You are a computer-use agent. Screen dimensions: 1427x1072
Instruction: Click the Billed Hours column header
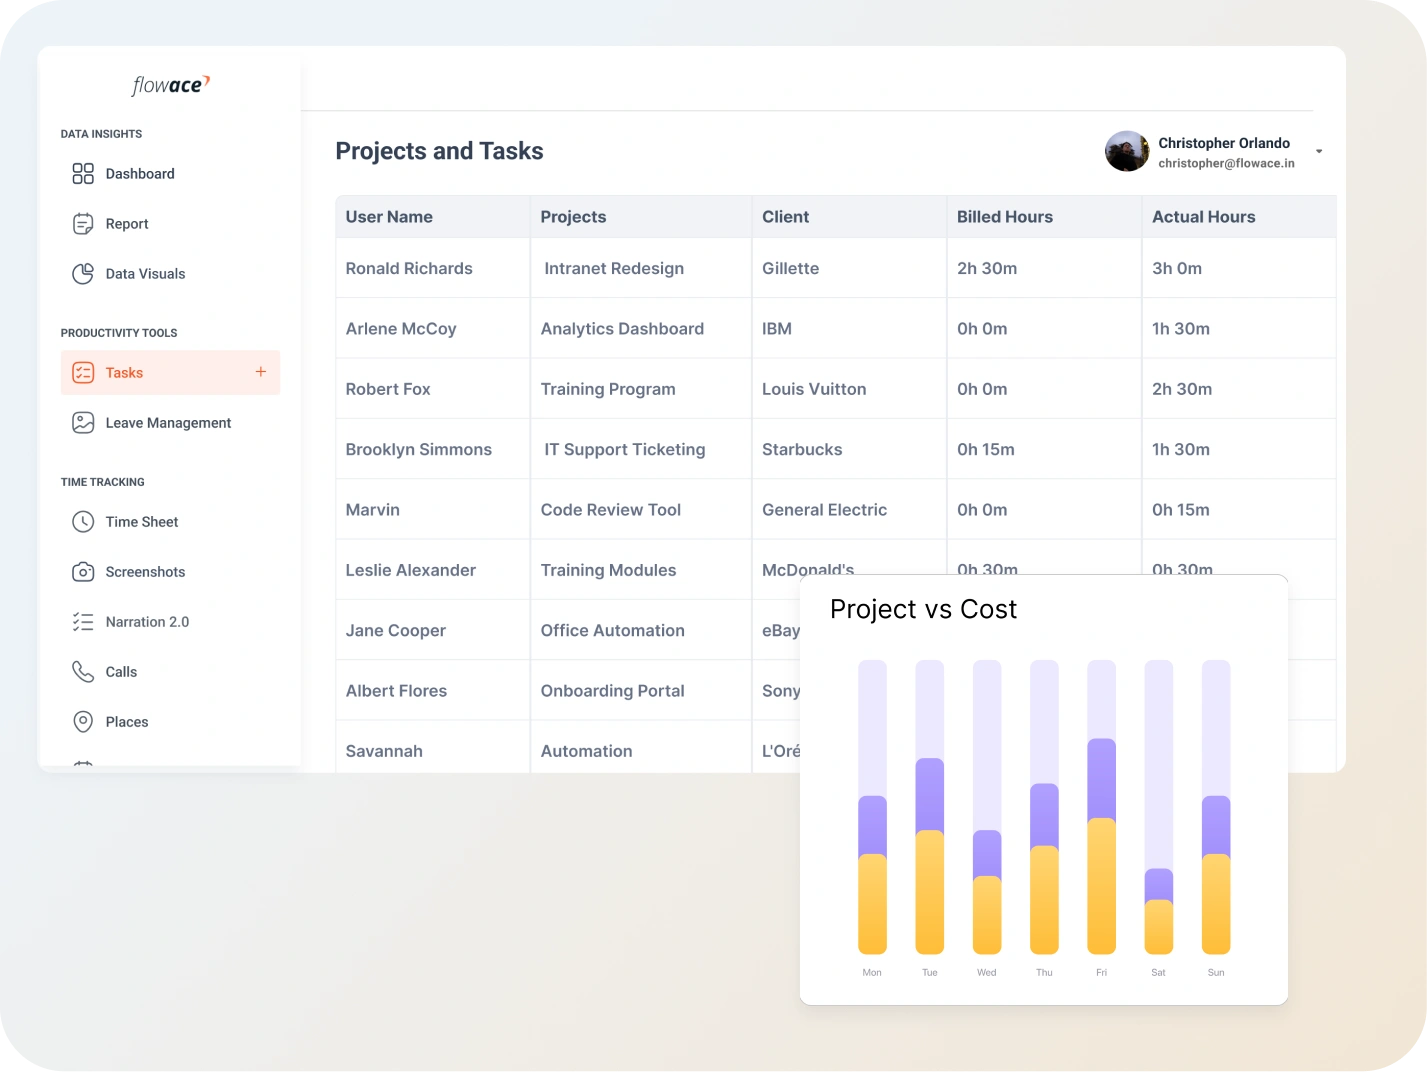tap(1004, 217)
